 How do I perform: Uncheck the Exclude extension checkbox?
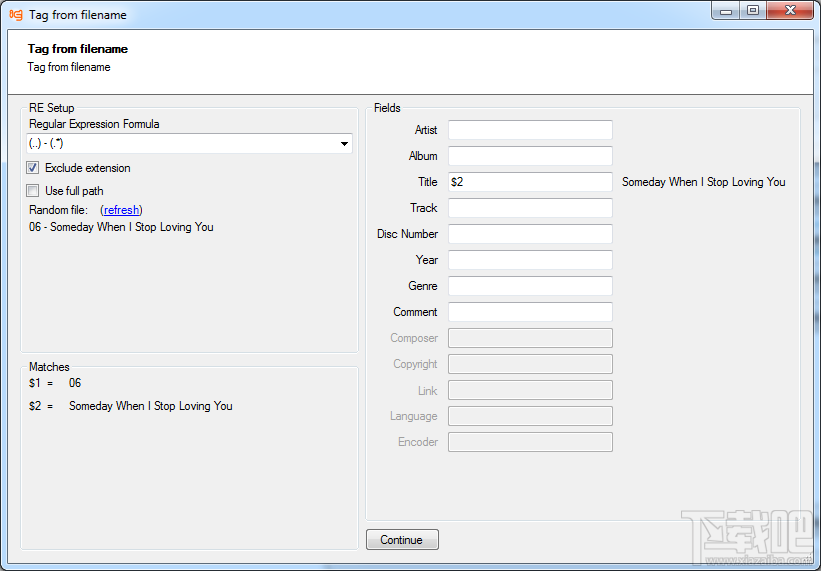click(x=32, y=168)
